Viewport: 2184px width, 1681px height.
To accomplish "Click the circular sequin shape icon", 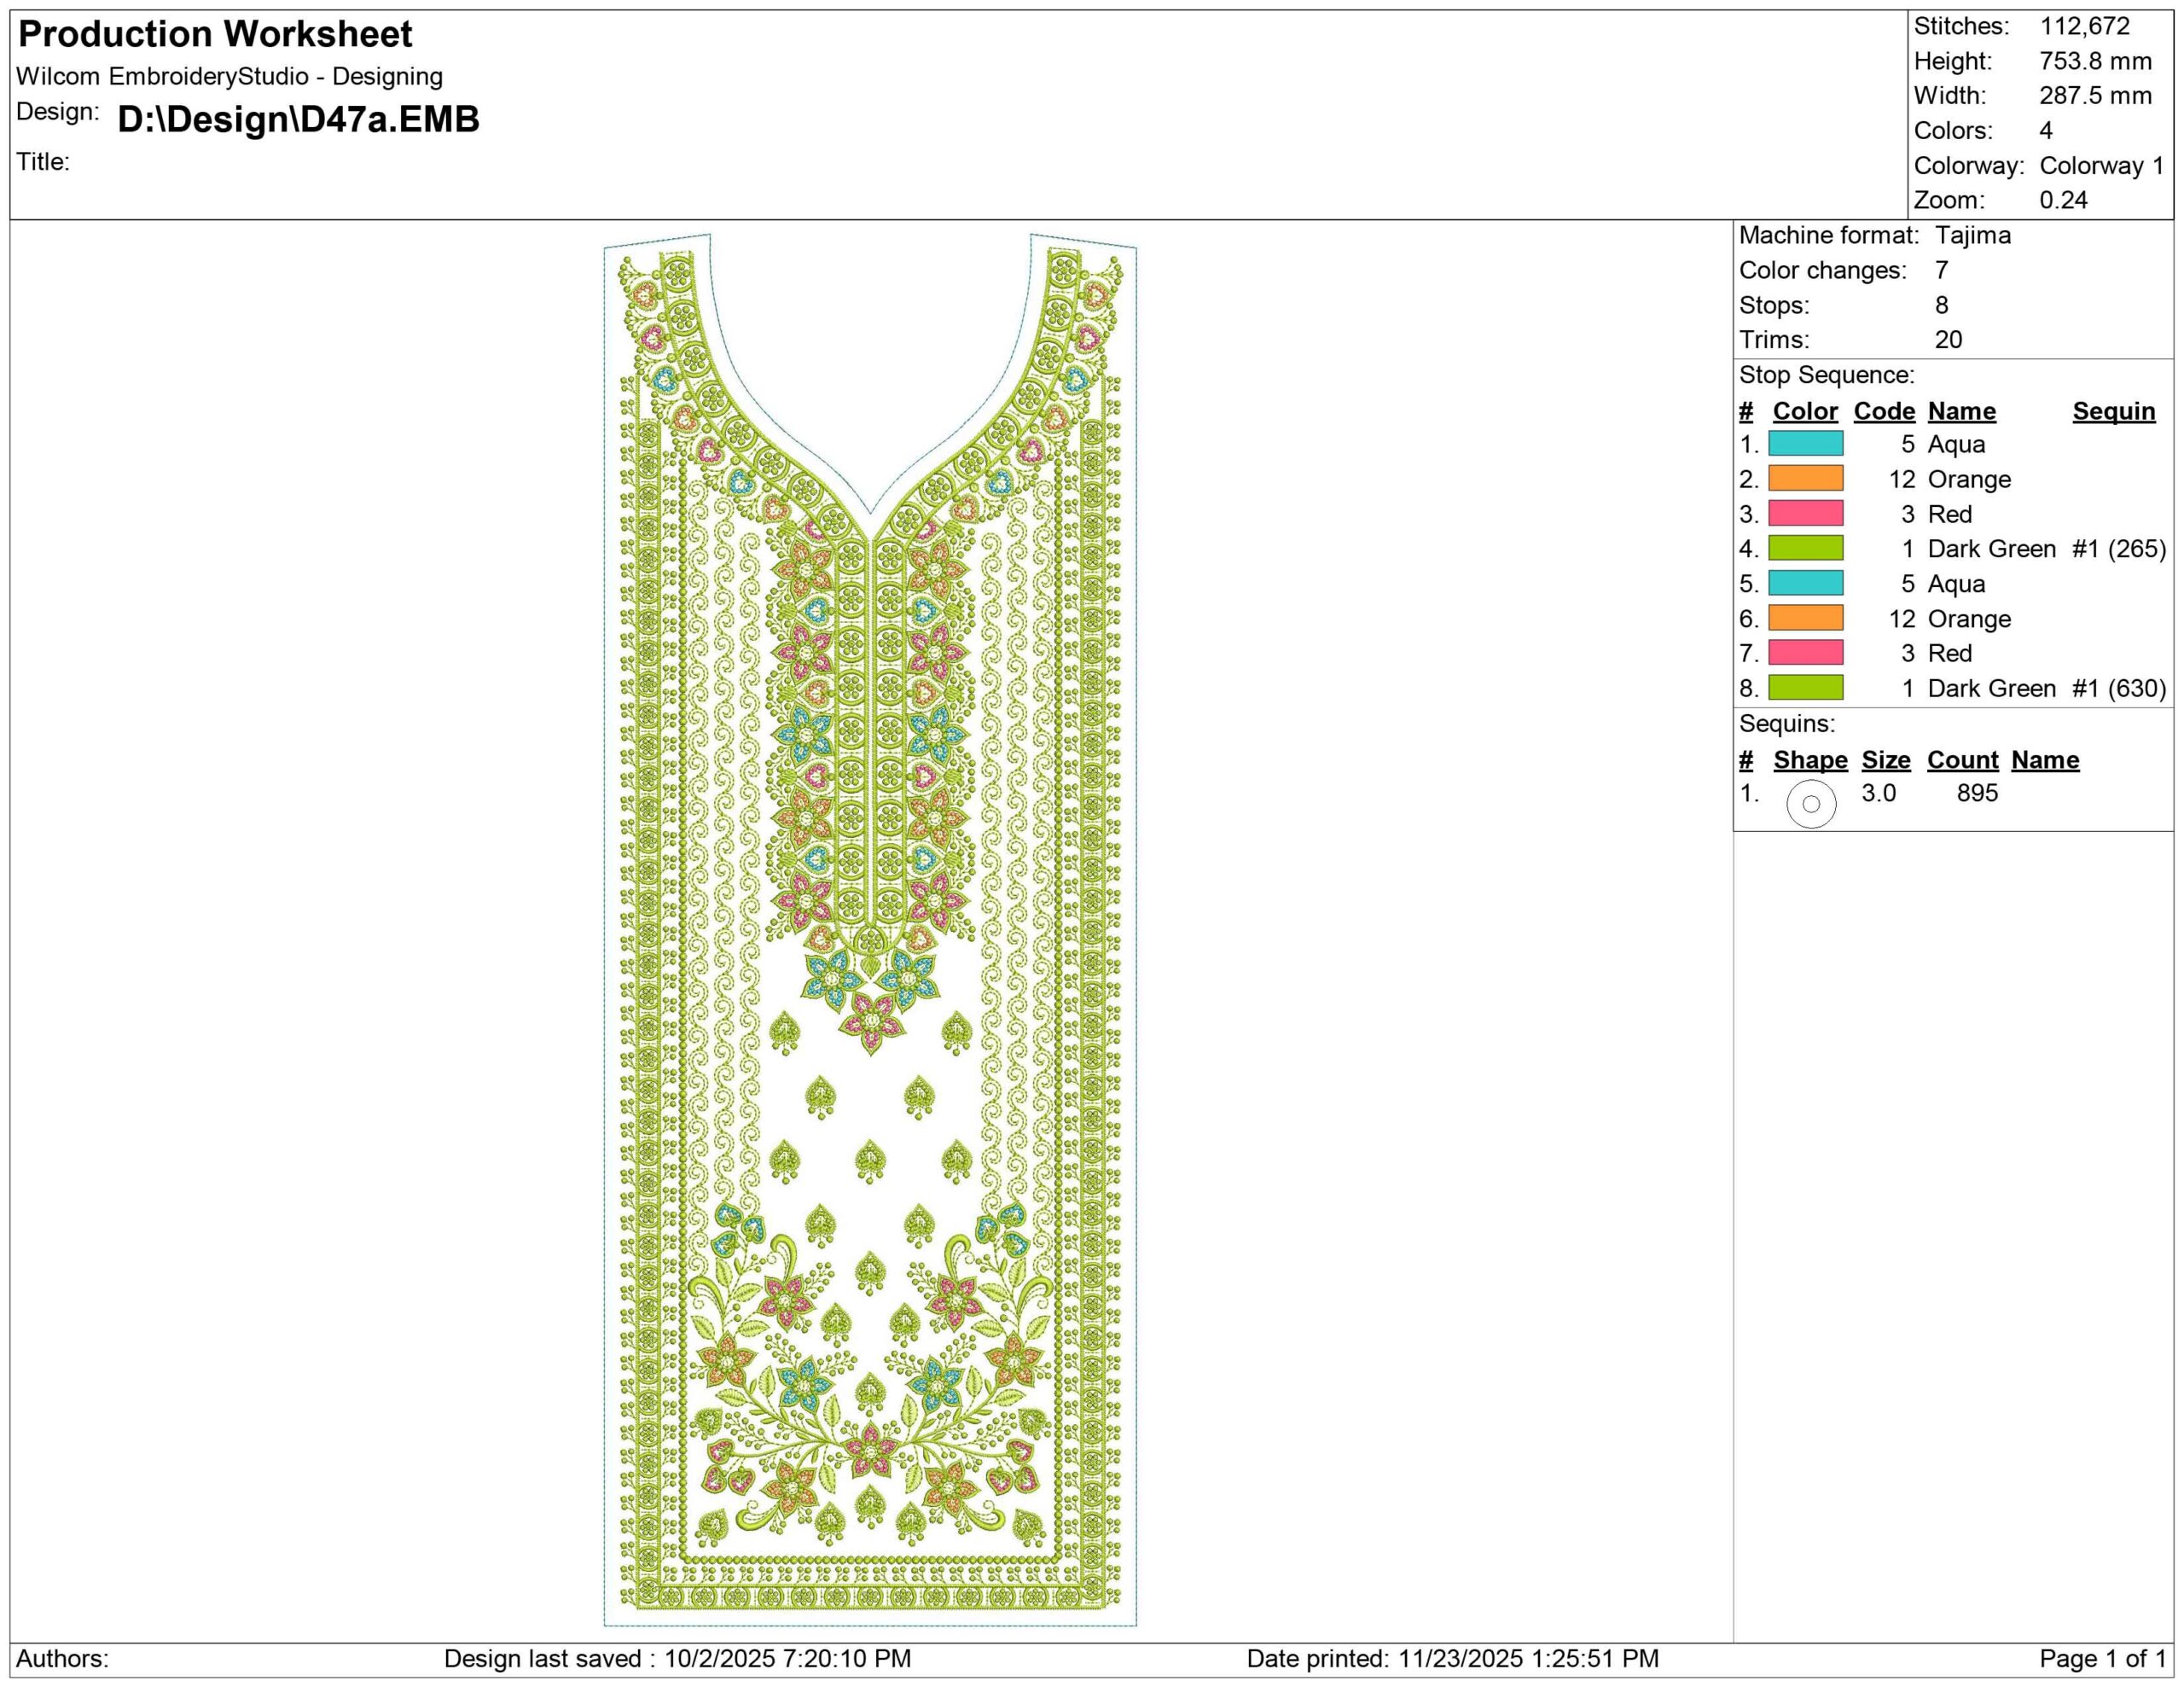I will coord(1811,804).
